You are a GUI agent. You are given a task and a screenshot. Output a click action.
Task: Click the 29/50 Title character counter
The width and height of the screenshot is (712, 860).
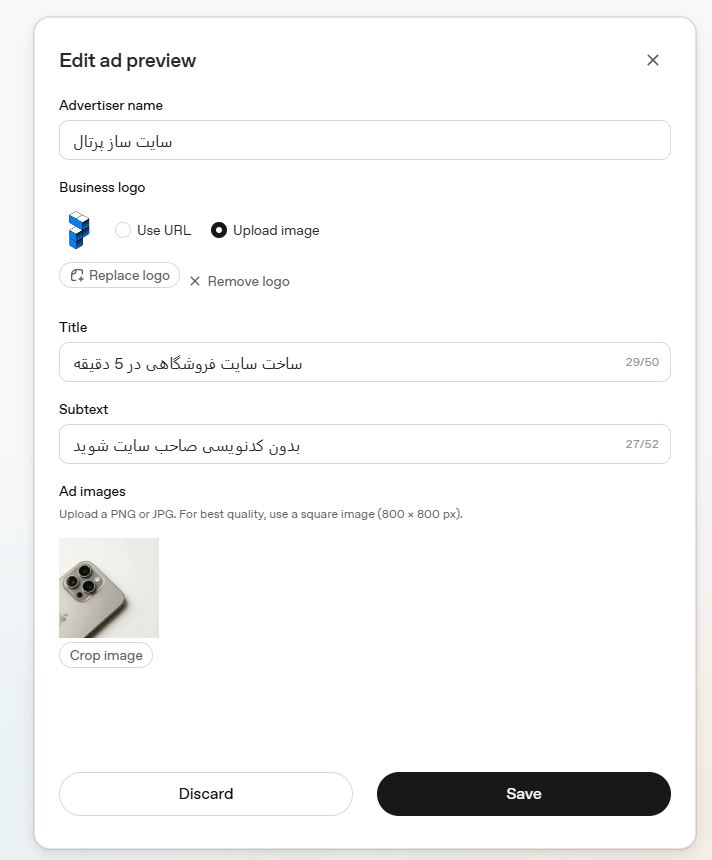click(x=642, y=362)
